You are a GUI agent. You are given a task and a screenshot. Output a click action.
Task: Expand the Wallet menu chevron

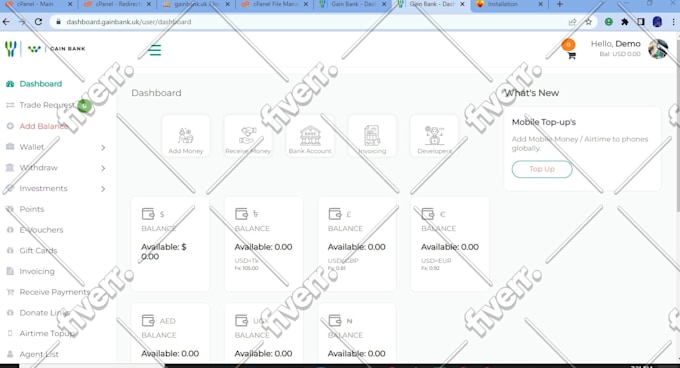point(103,147)
